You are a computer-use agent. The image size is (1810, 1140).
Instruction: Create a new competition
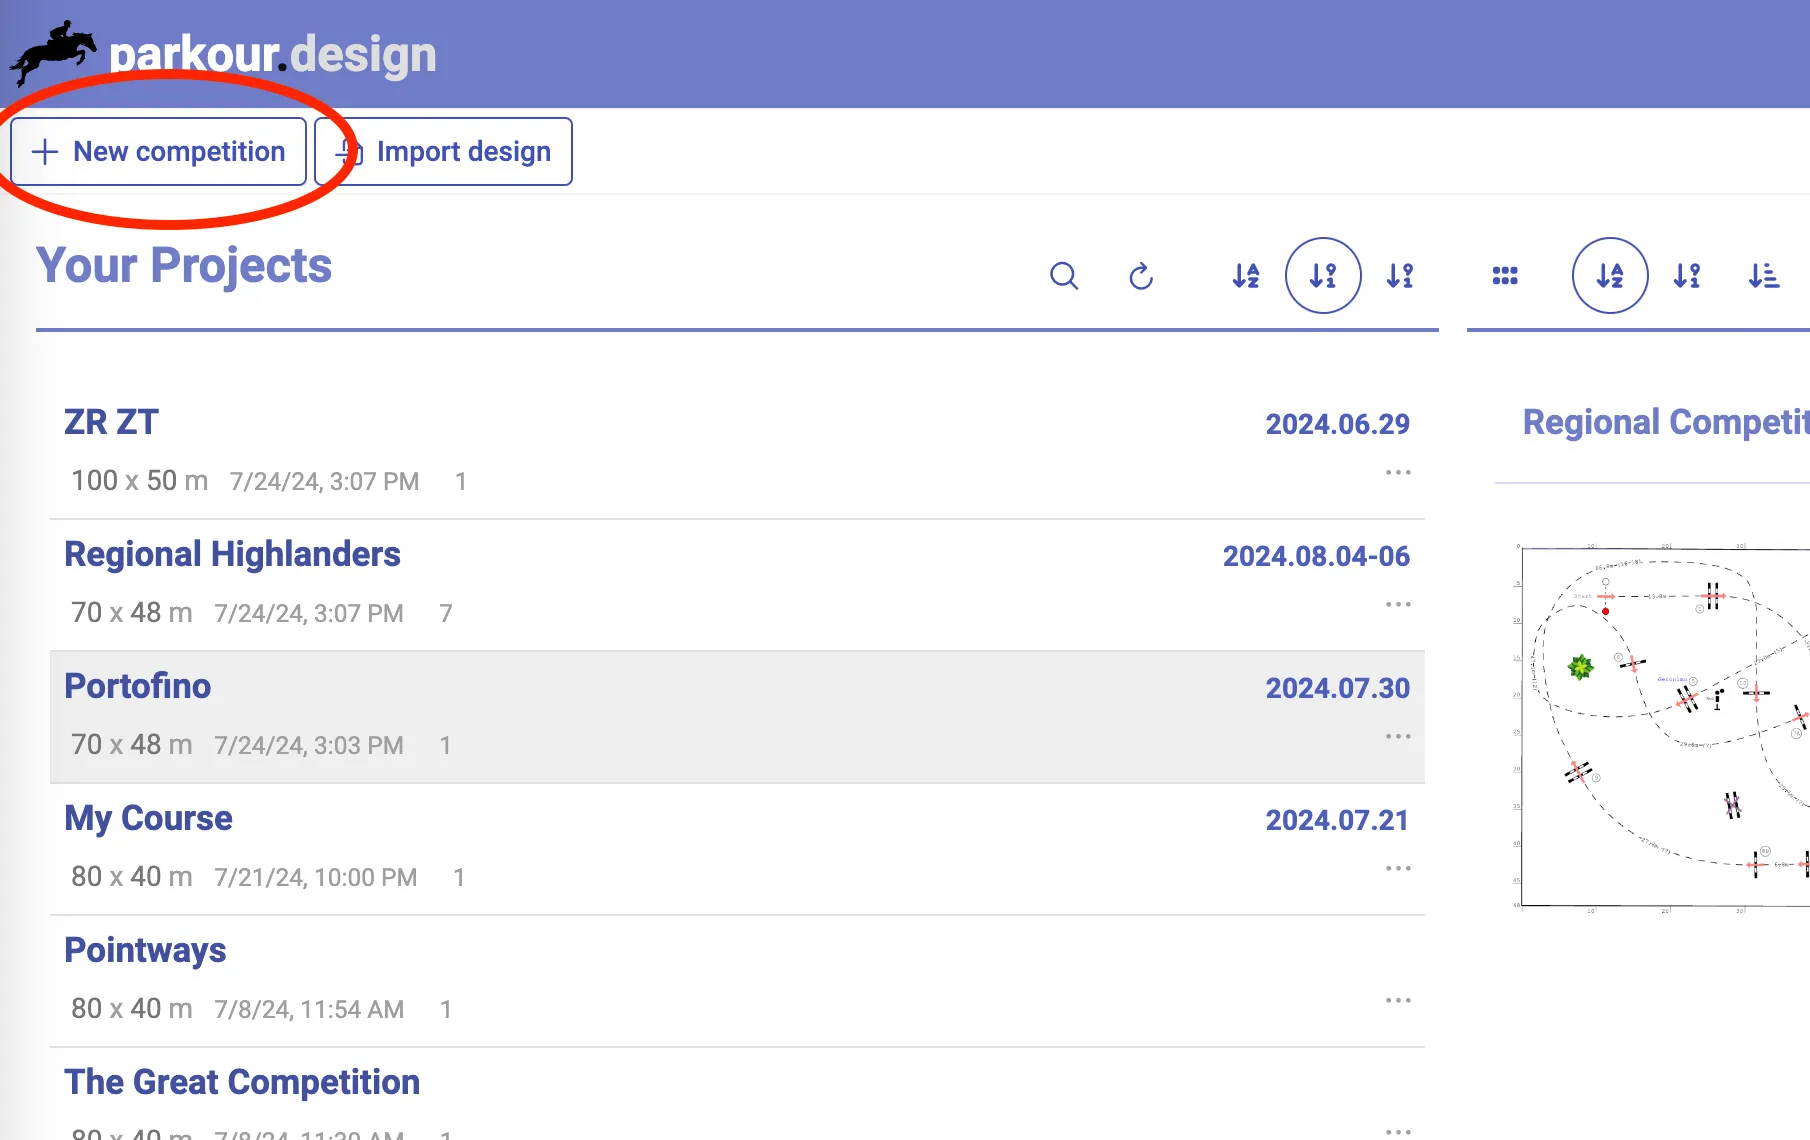[x=158, y=151]
